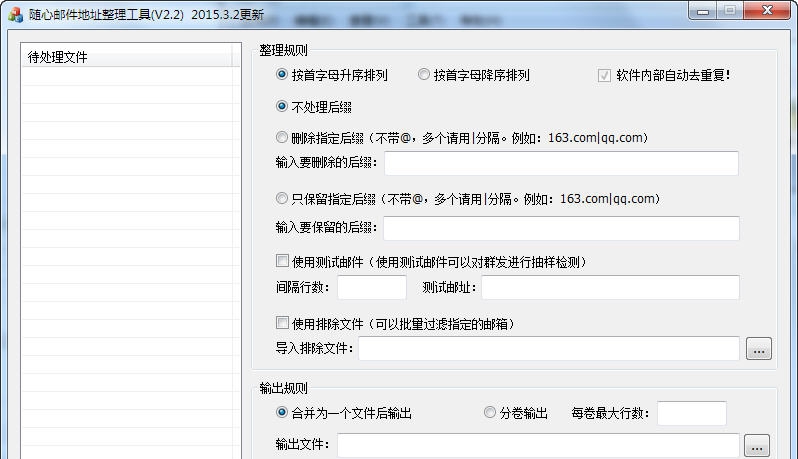Click the 输入要保留的后缀 input field
Screen dimensions: 798x459
(561, 228)
